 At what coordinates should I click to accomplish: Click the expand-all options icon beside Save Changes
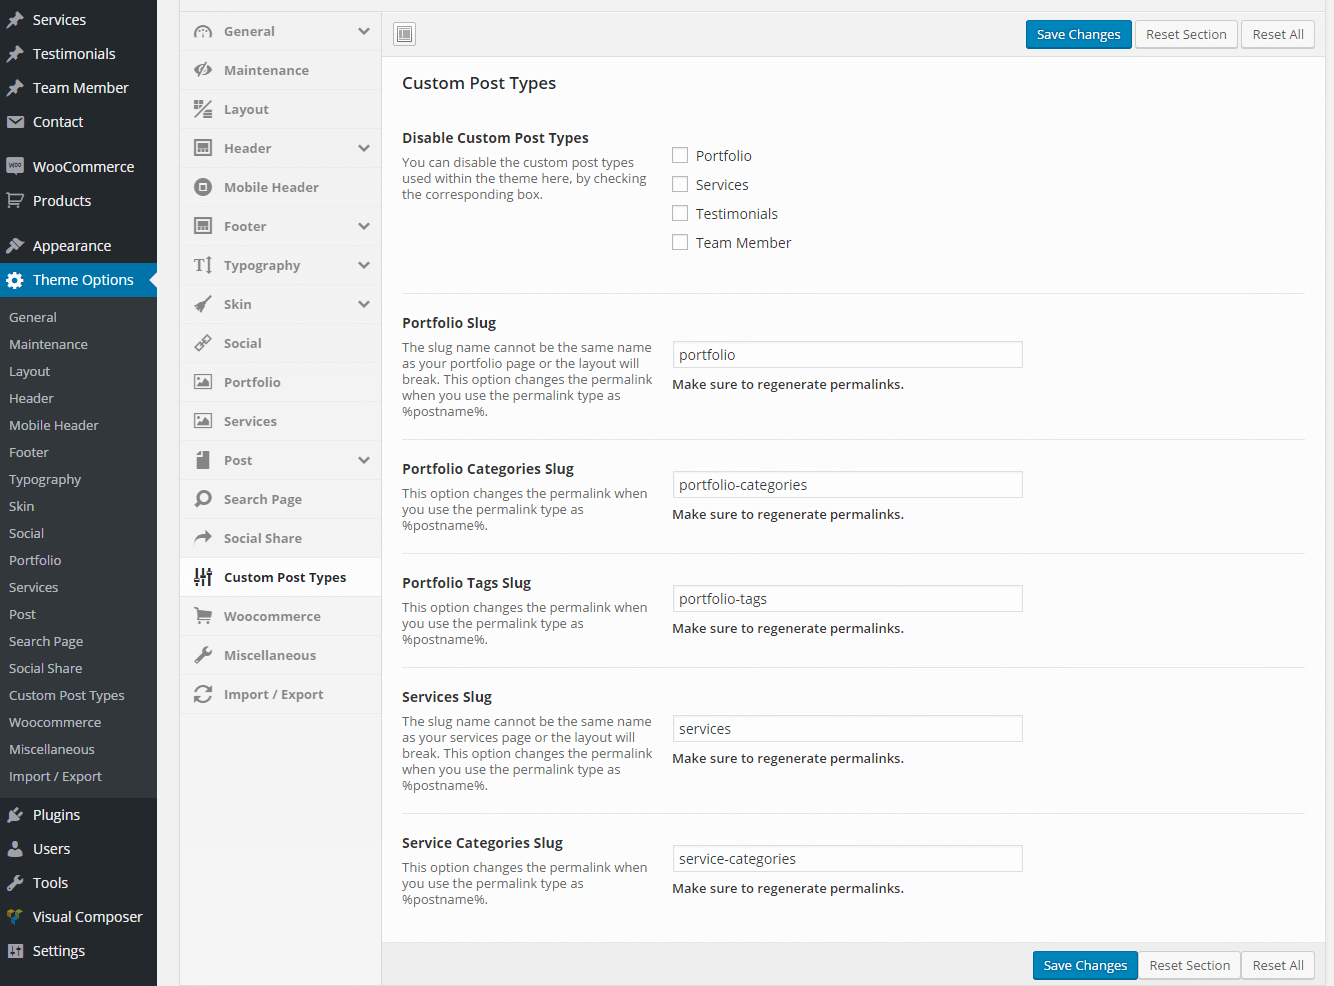(x=404, y=34)
